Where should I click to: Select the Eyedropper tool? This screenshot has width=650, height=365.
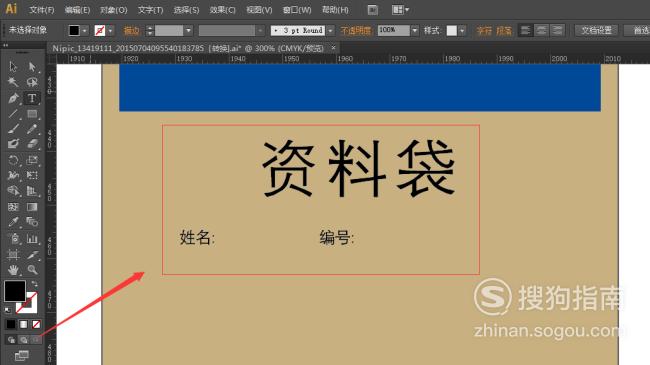click(13, 222)
